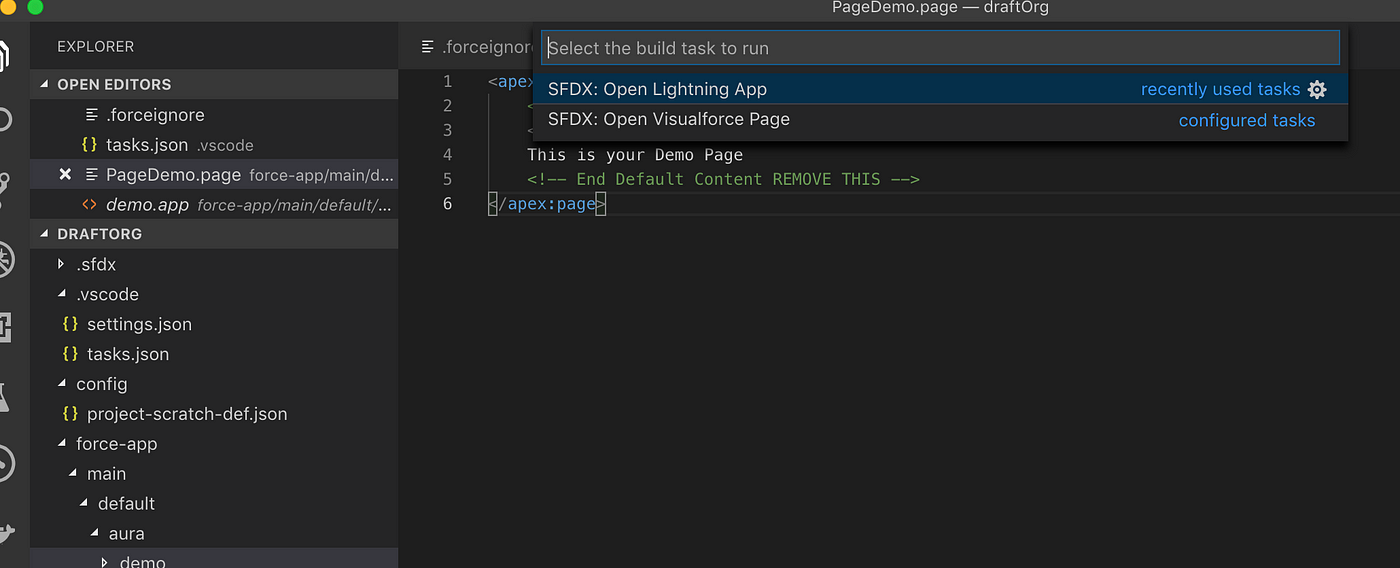Focus the 'Select the build task to run' input
The width and height of the screenshot is (1400, 568).
pyautogui.click(x=940, y=48)
